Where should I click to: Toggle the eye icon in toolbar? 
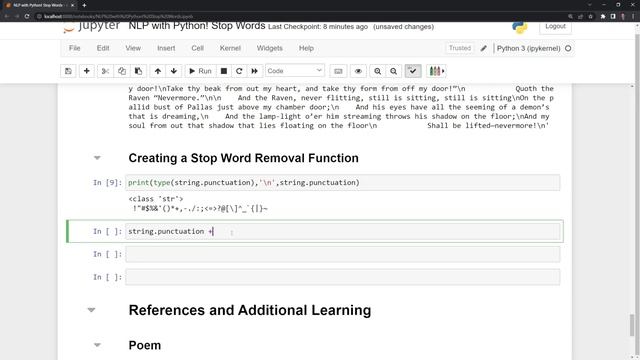click(x=358, y=71)
